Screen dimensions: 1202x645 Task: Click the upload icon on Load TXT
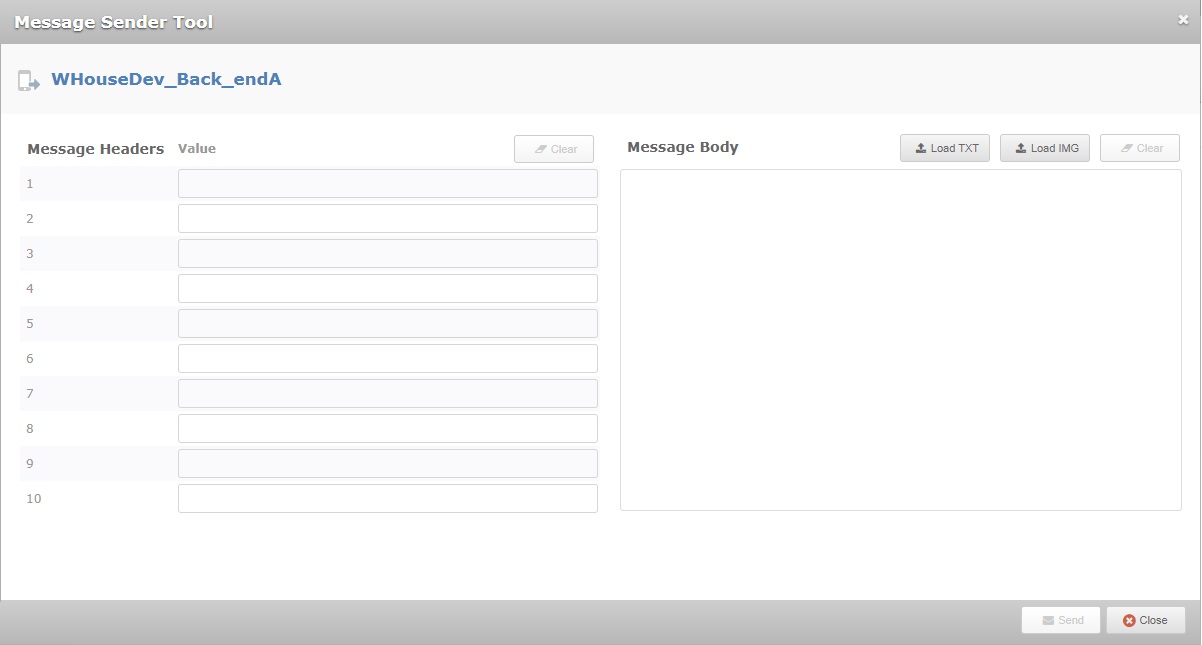(921, 147)
